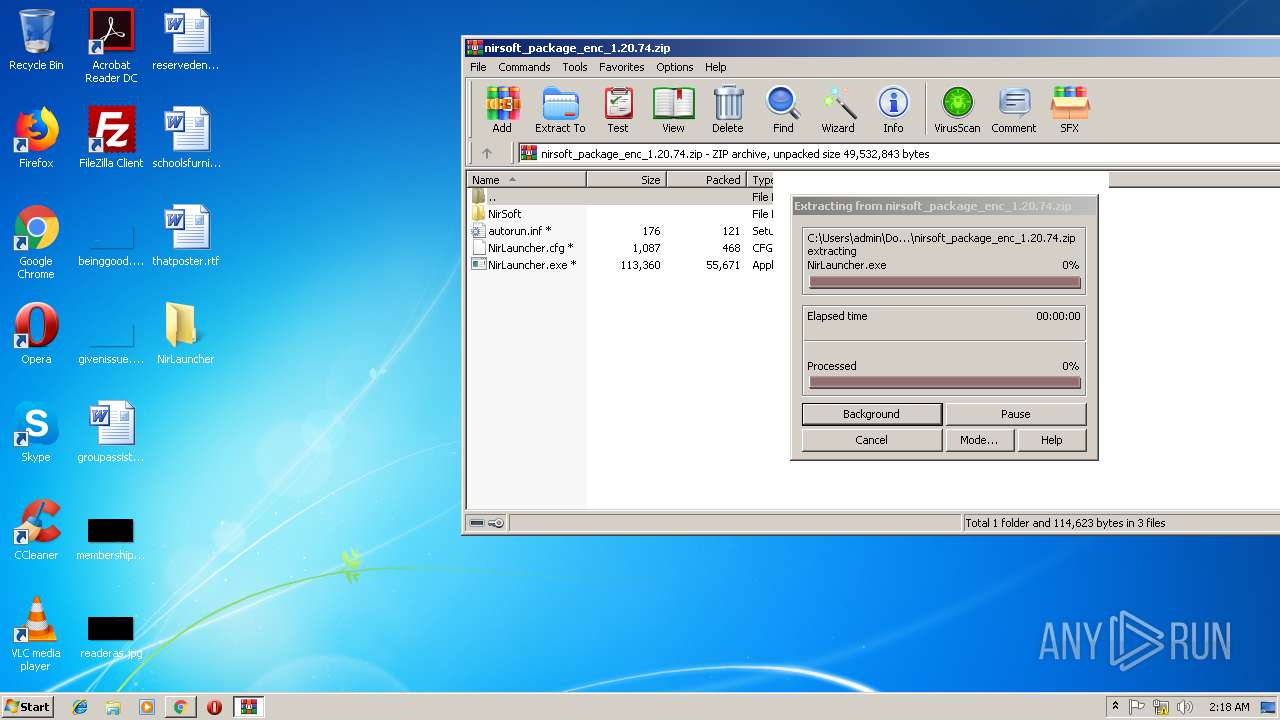Click the archive path address field
Screen dimensions: 1280x720
click(899, 154)
